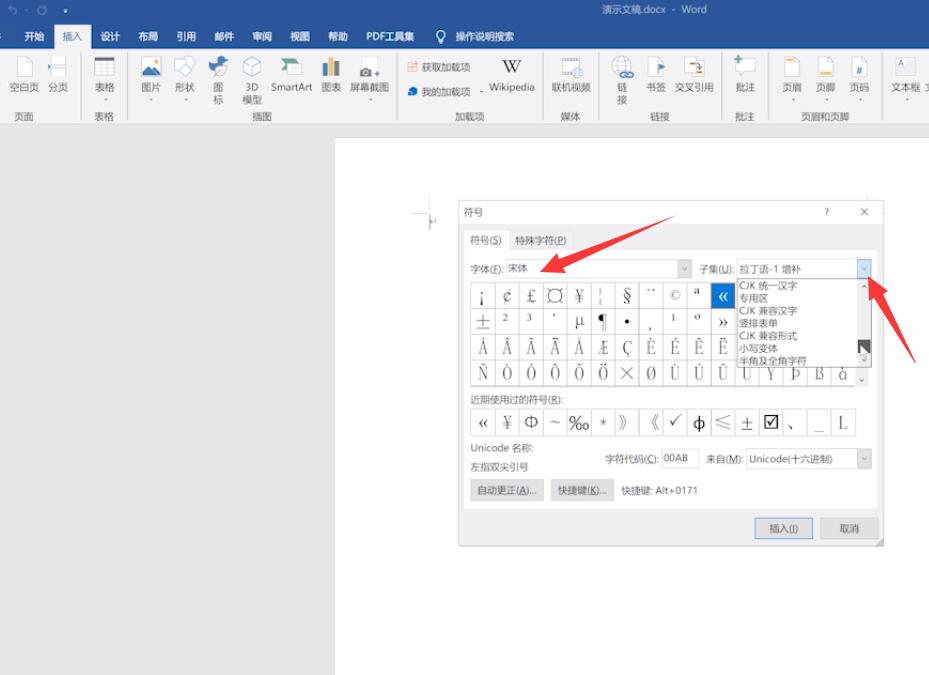Click the symbol grid scroll down arrow

coord(861,380)
